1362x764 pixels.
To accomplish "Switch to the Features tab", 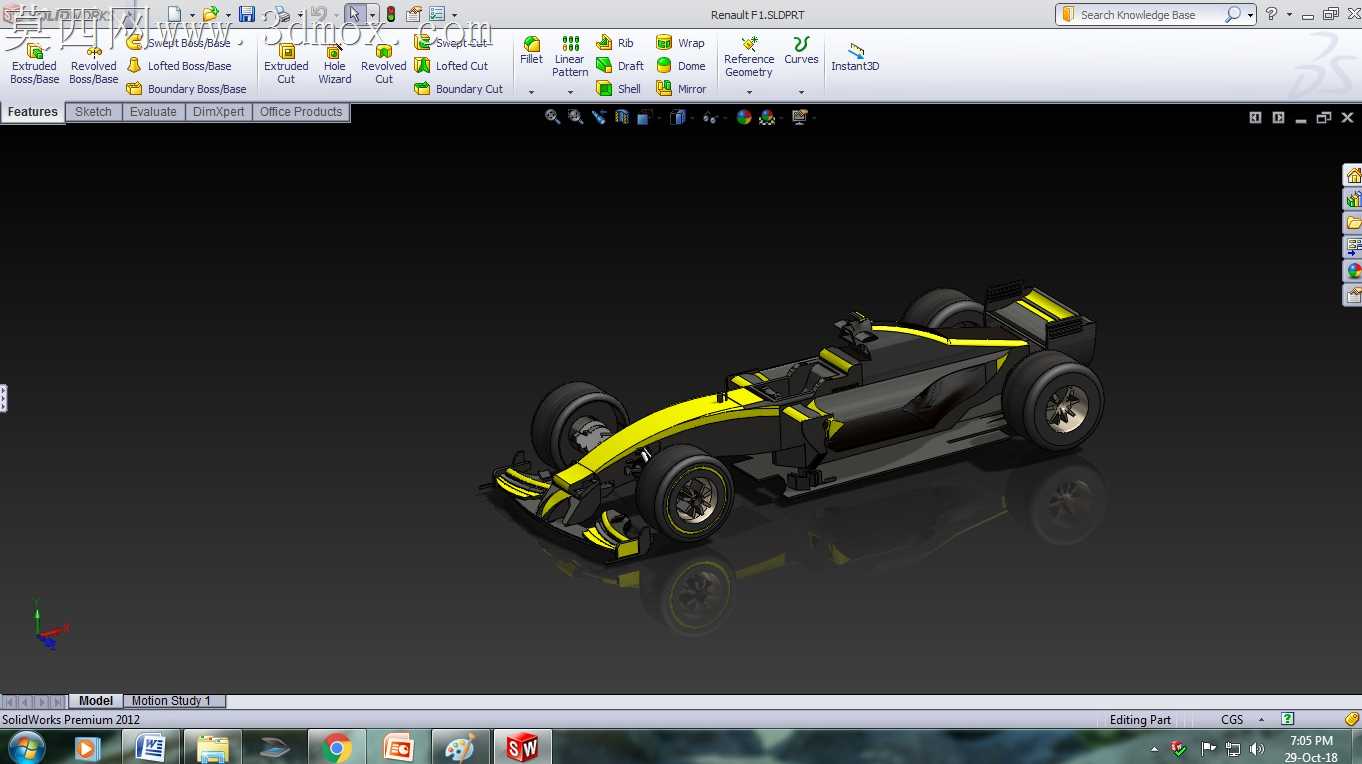I will coord(33,112).
